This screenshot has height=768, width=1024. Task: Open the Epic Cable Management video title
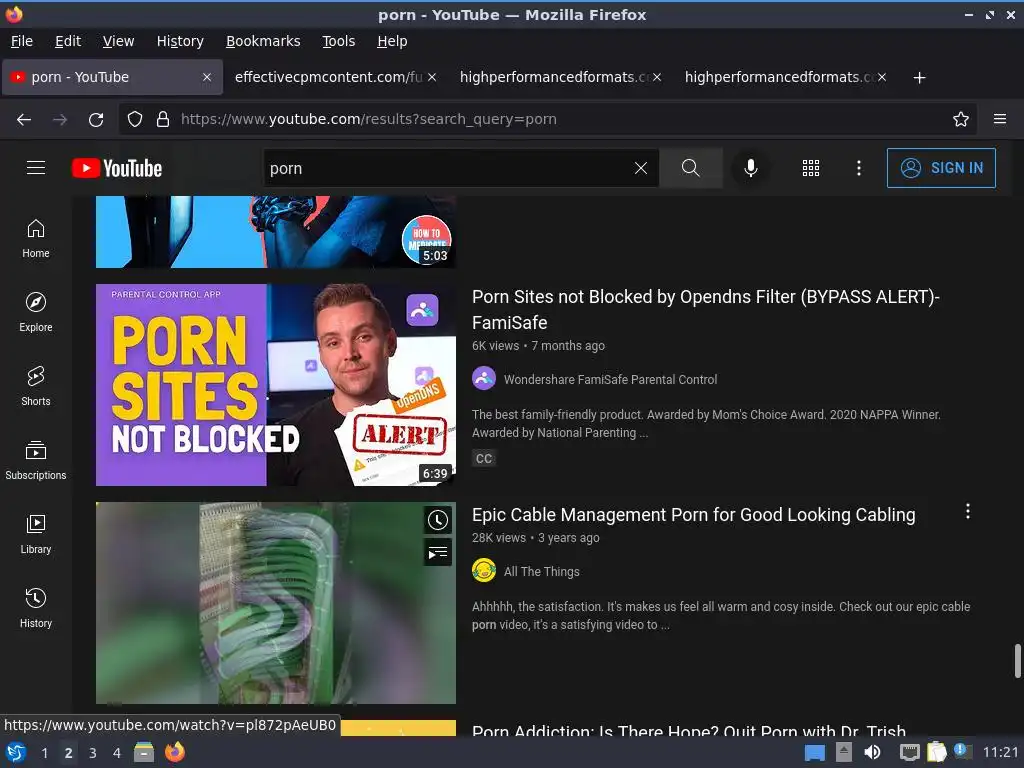(694, 515)
